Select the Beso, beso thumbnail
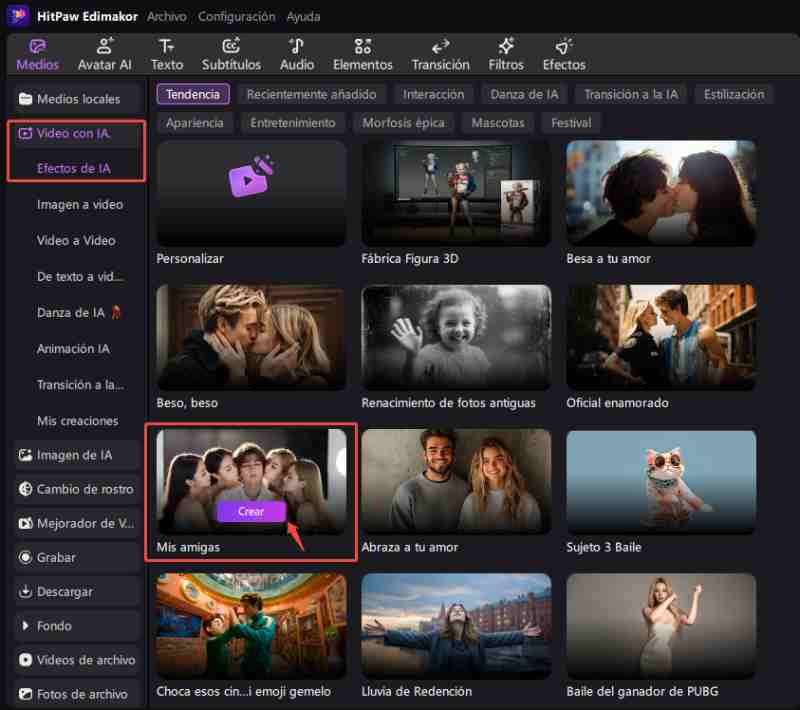 [251, 338]
